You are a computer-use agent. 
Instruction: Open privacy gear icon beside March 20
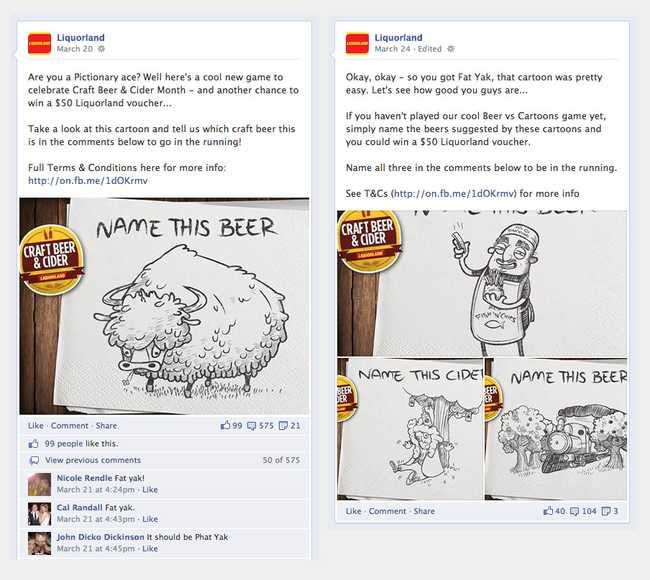coord(101,49)
